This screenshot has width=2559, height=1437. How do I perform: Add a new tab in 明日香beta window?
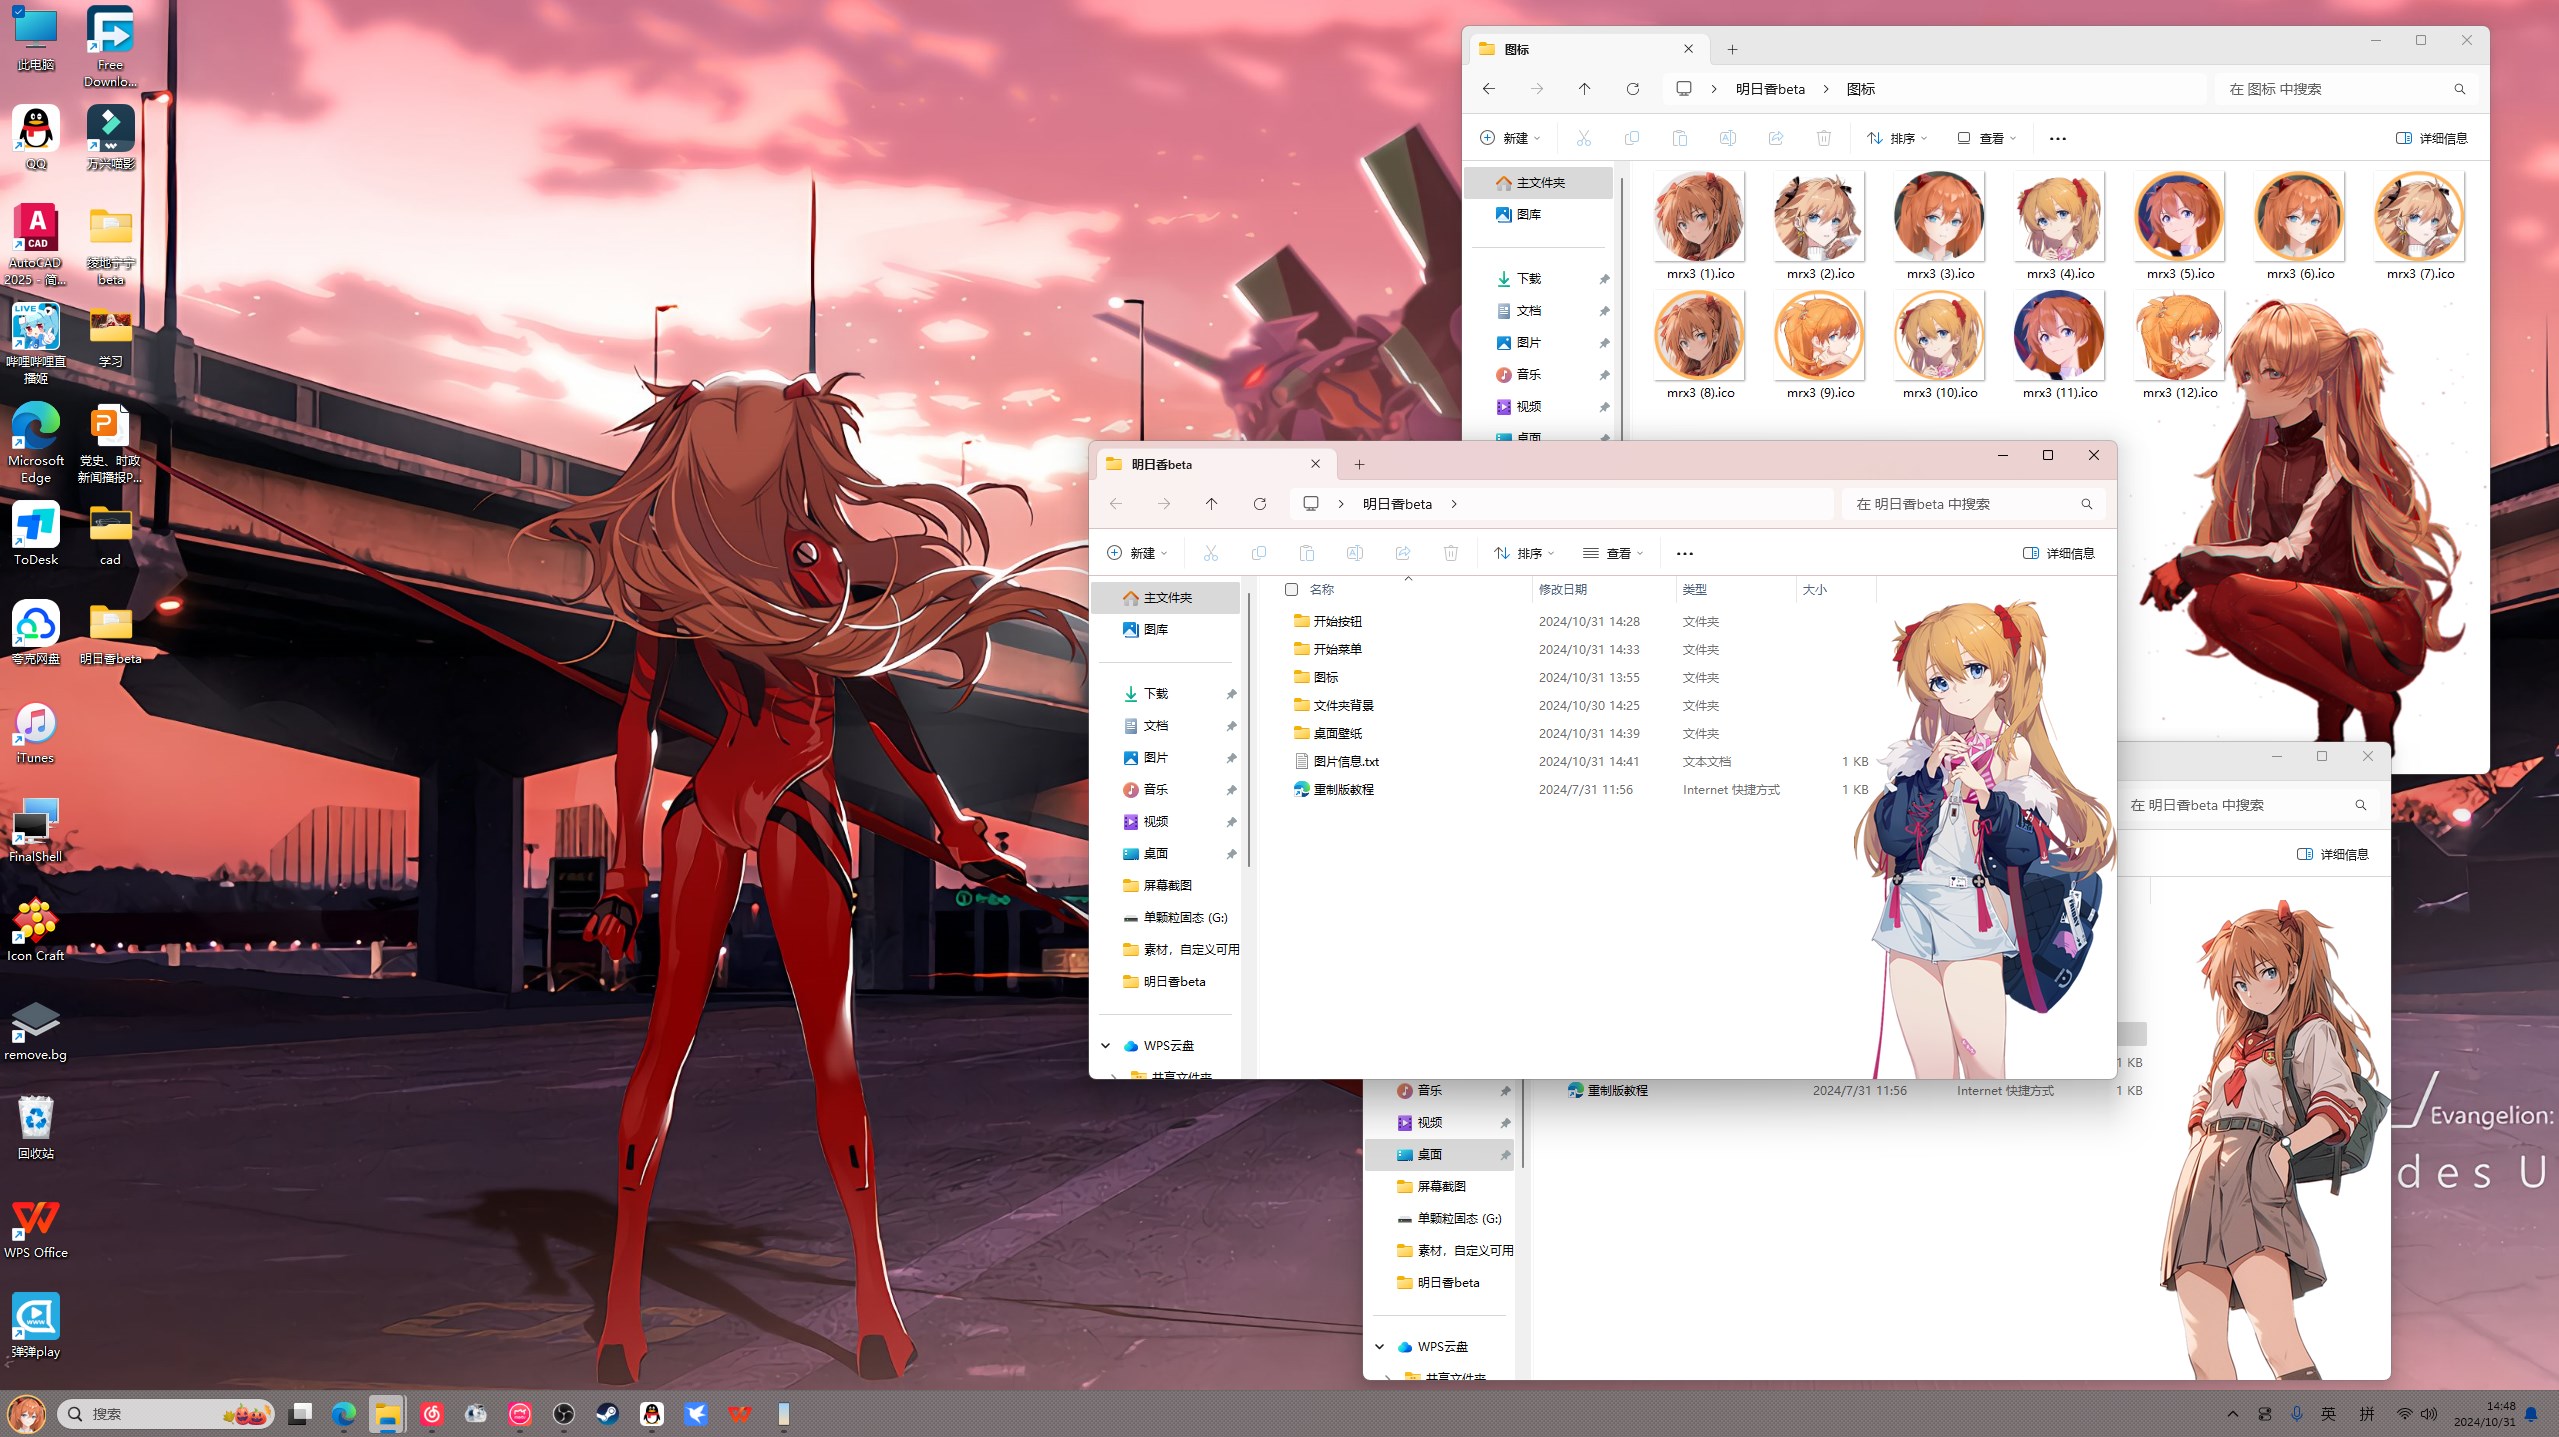[1359, 464]
